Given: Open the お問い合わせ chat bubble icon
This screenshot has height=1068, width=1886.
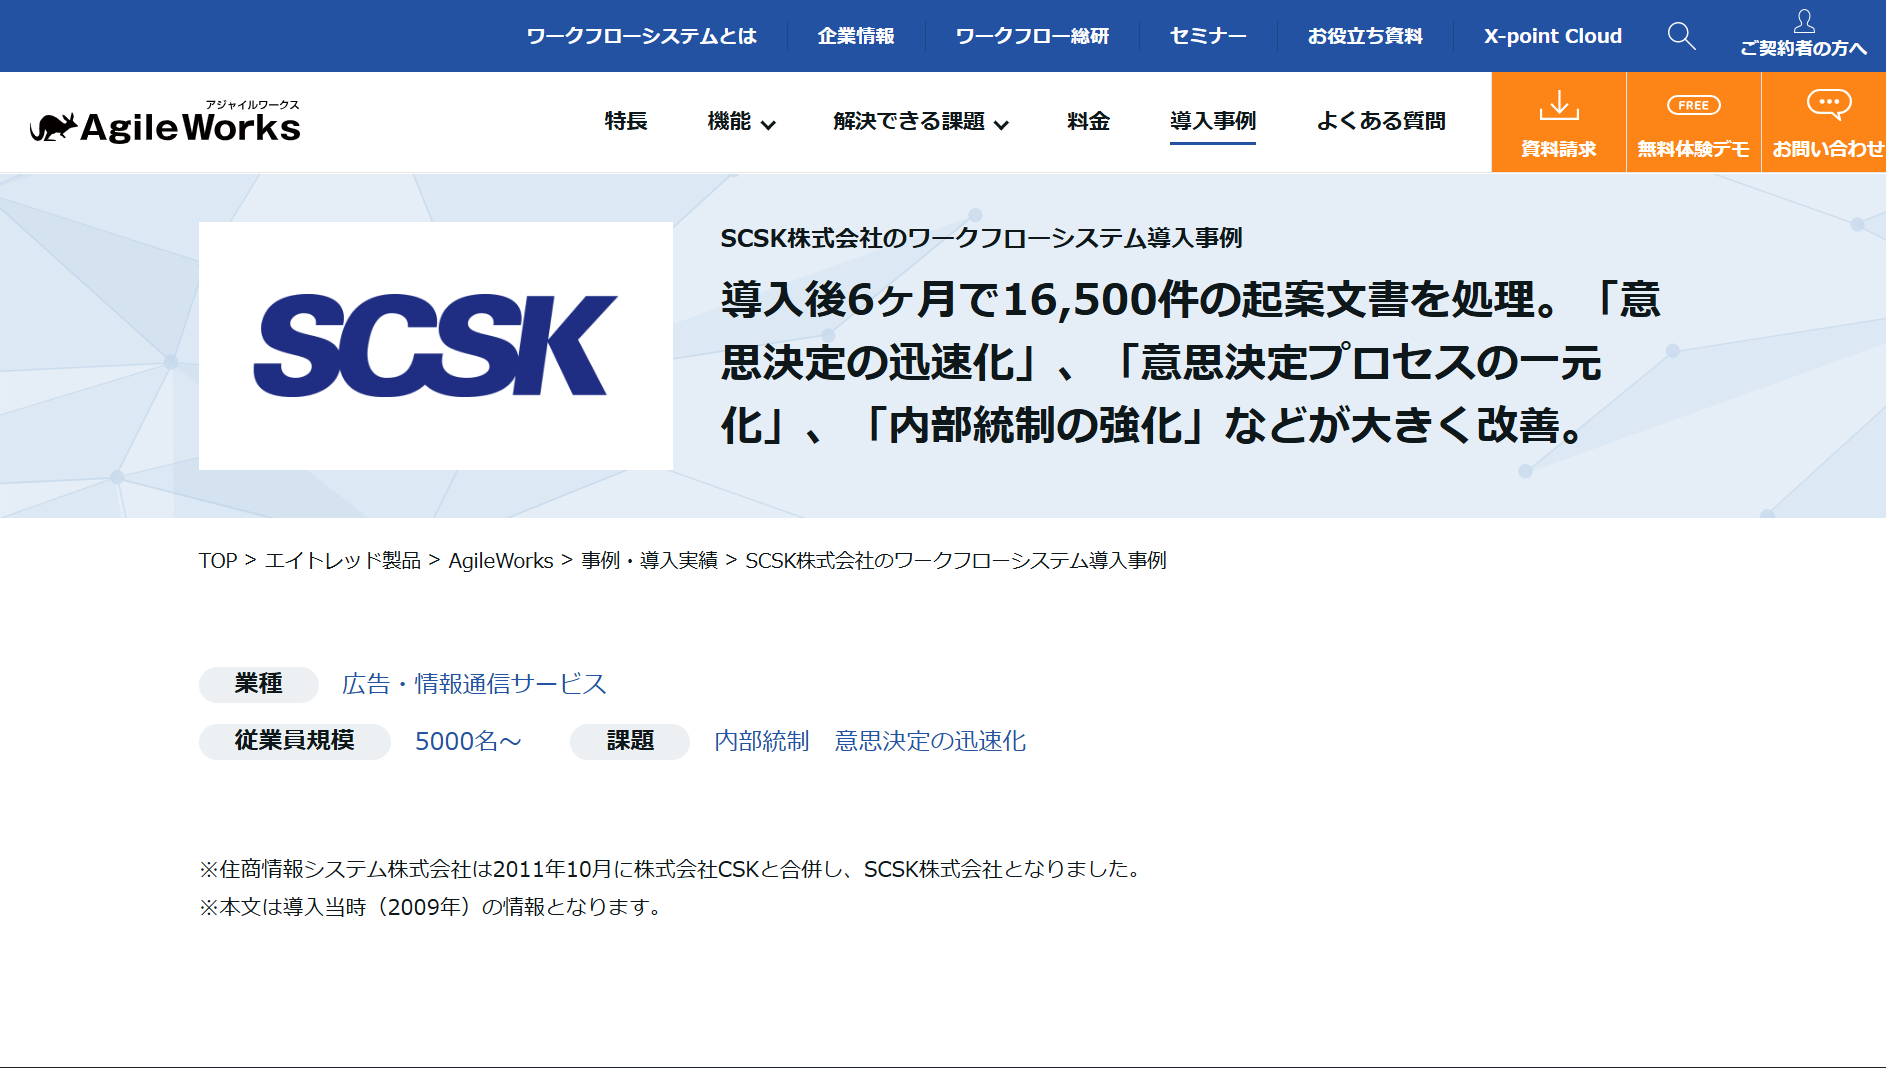Looking at the screenshot, I should pyautogui.click(x=1828, y=103).
